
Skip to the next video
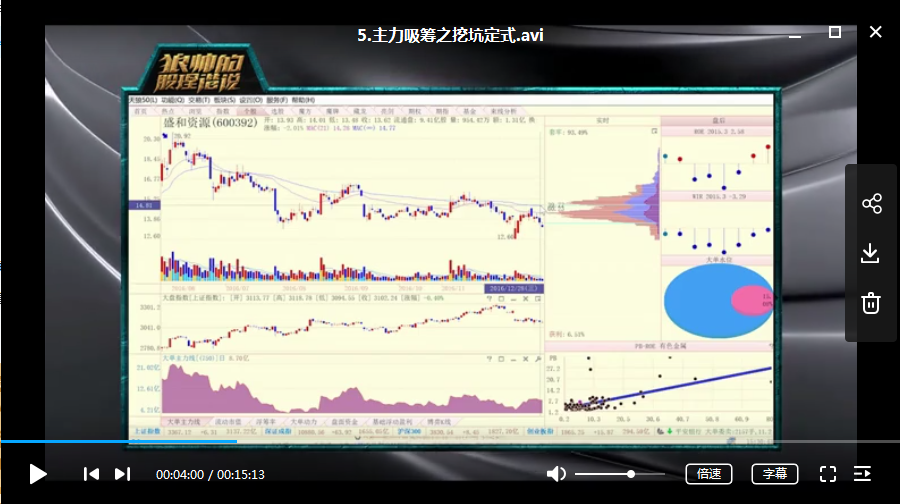click(x=122, y=474)
